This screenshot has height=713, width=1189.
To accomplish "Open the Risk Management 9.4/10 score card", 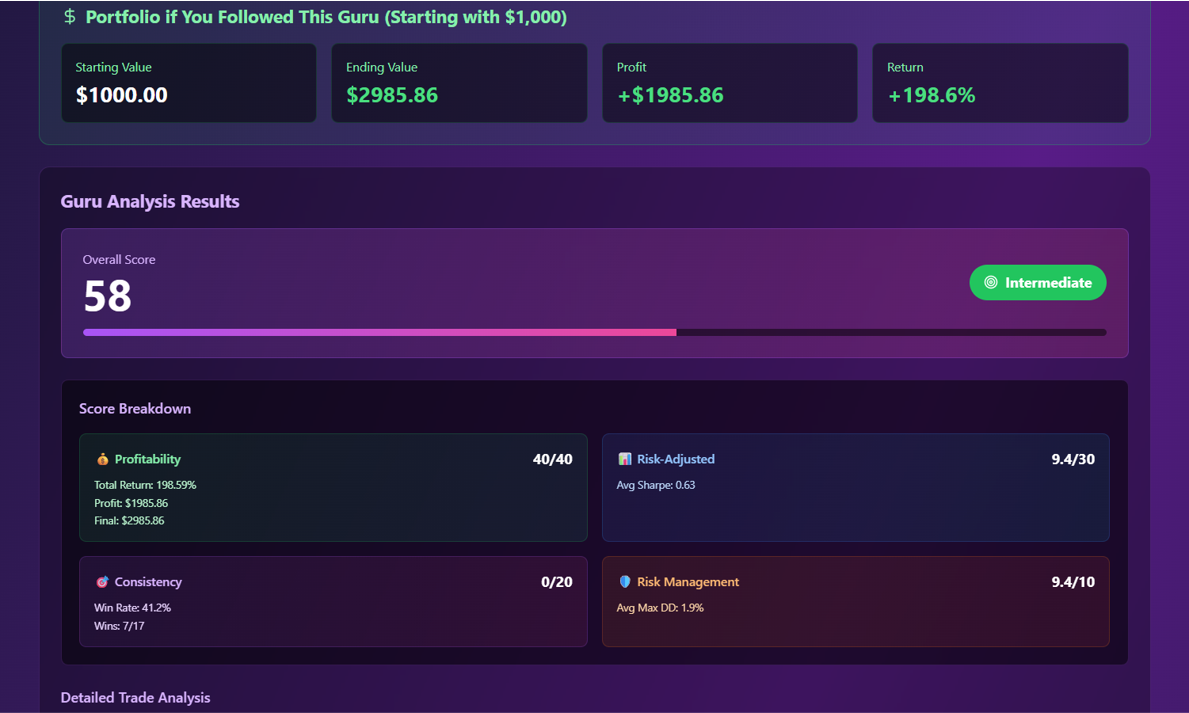I will [855, 601].
